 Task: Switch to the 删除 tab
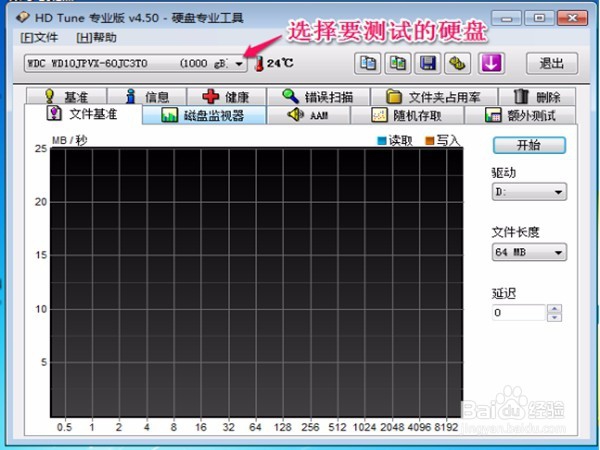[x=536, y=96]
